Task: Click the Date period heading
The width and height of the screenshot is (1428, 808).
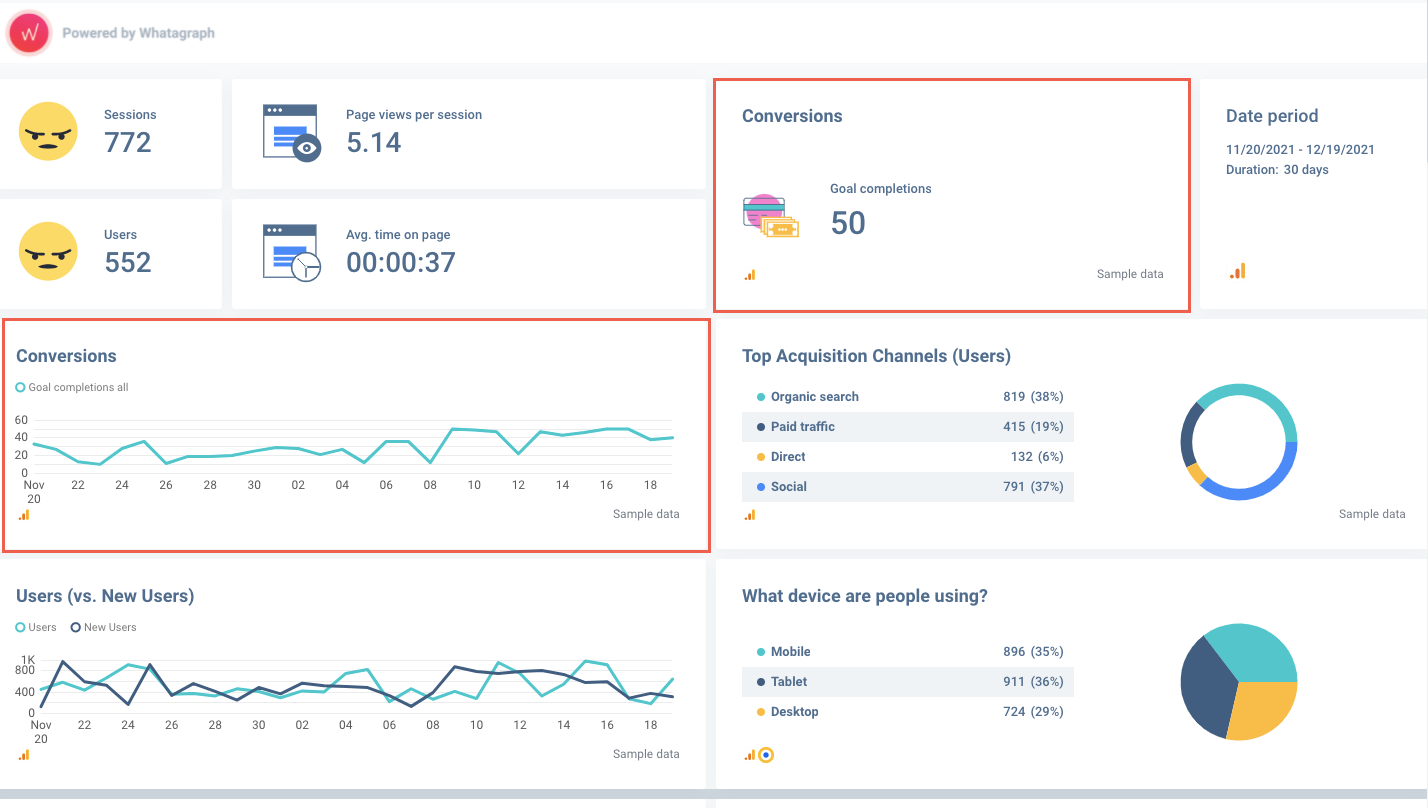Action: (x=1272, y=116)
